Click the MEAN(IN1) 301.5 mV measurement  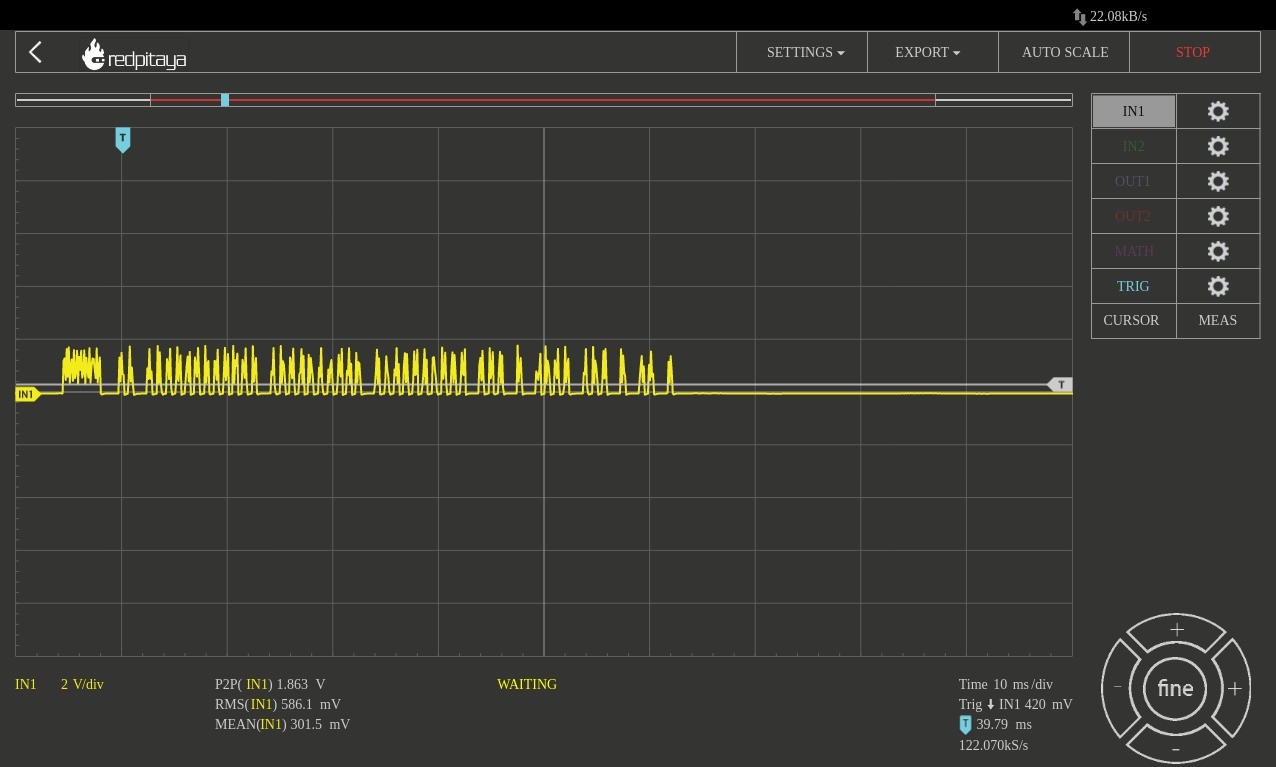pyautogui.click(x=282, y=725)
